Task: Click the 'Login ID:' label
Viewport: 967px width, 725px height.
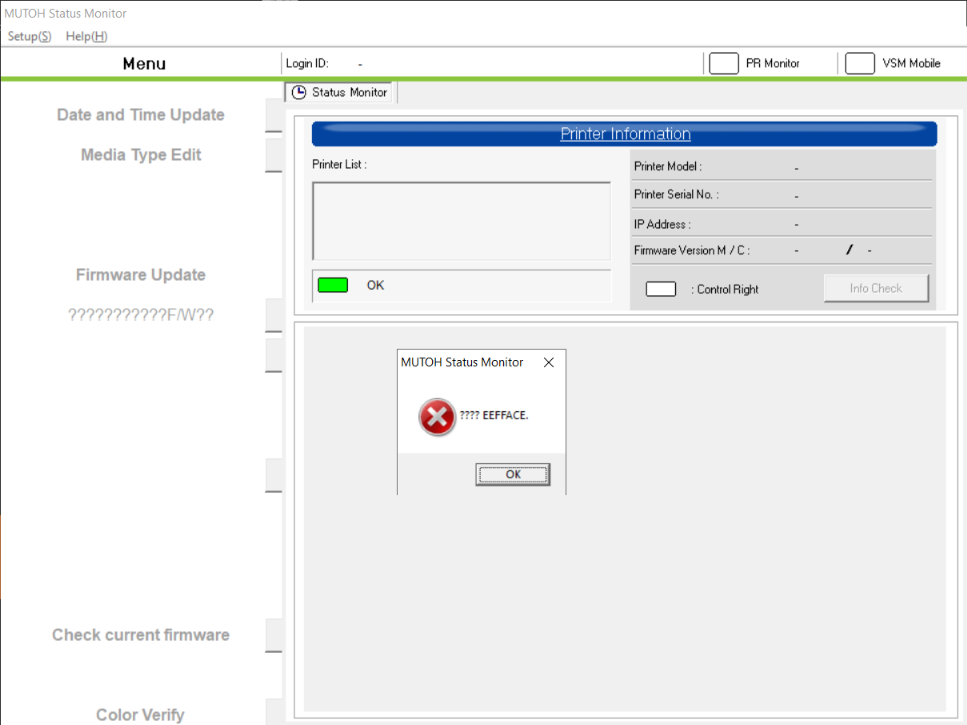Action: point(307,63)
